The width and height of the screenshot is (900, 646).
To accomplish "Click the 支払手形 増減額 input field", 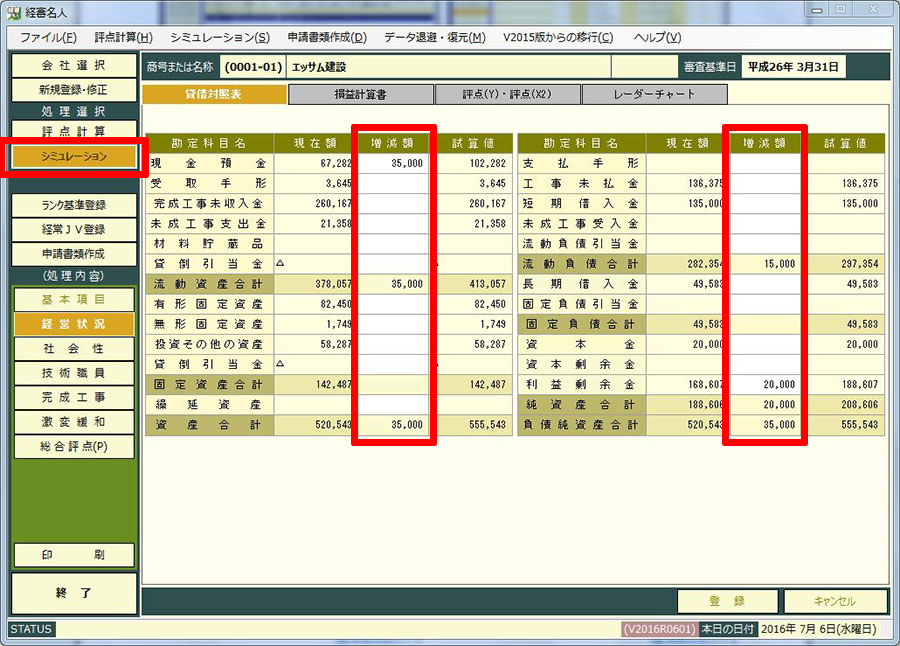I will (765, 164).
